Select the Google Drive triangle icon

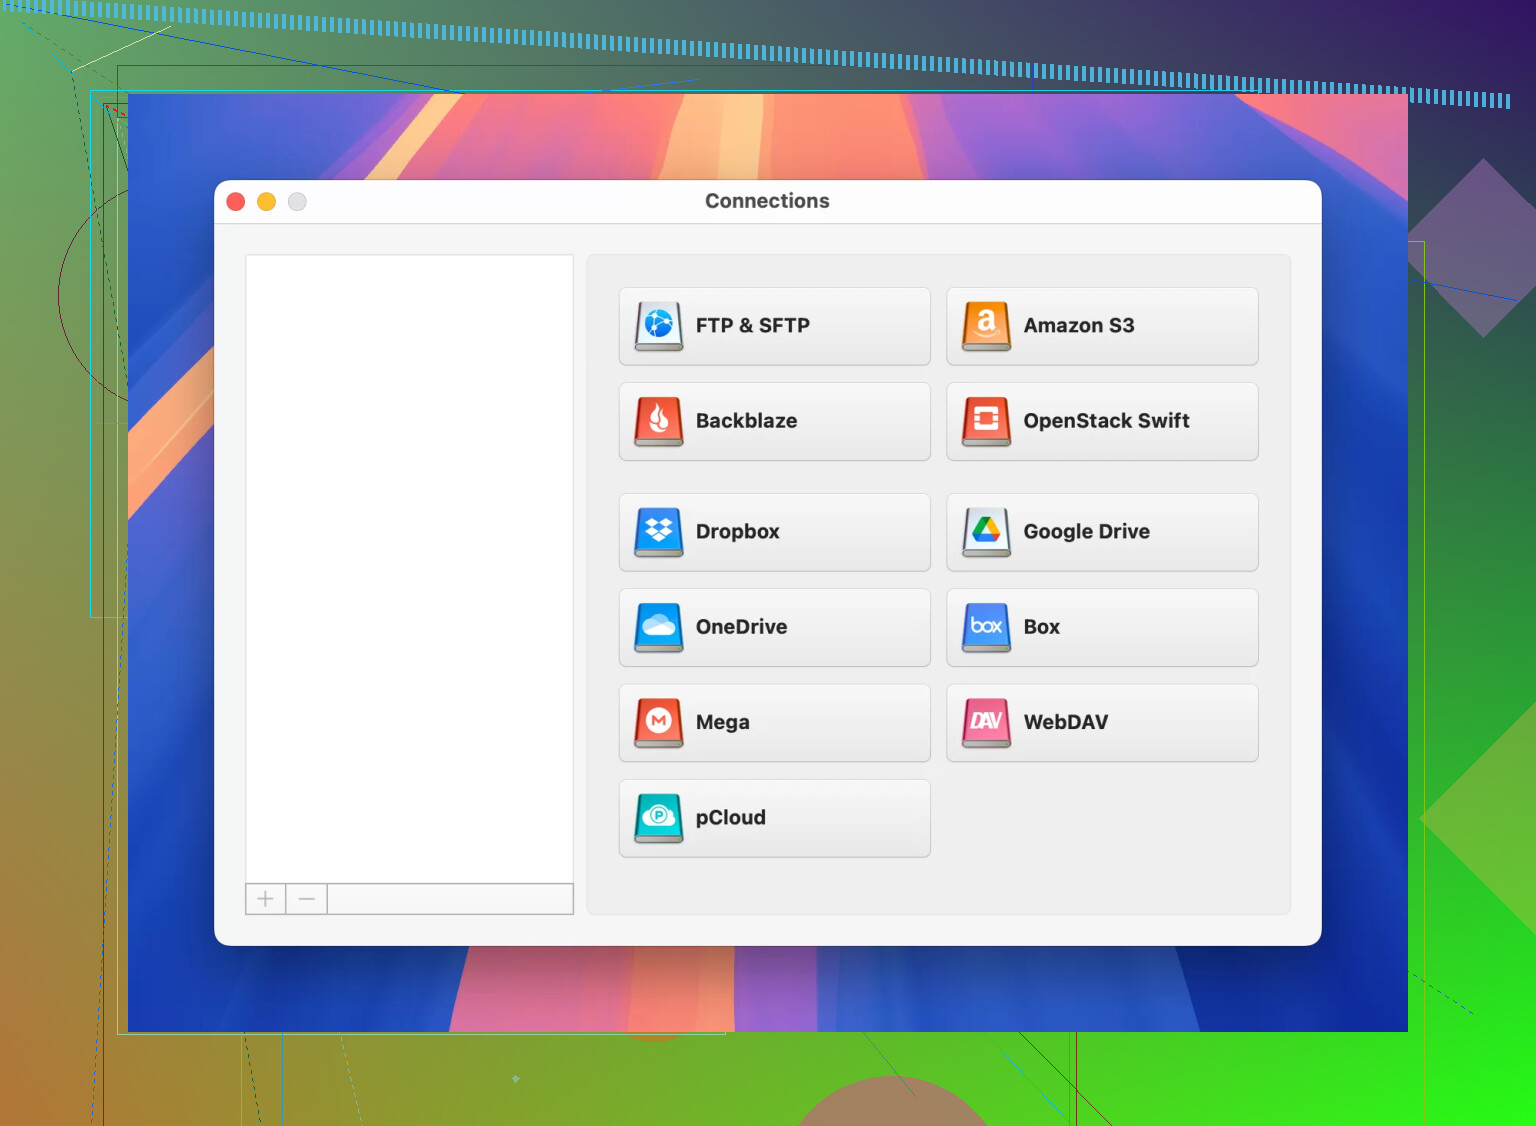click(x=986, y=532)
